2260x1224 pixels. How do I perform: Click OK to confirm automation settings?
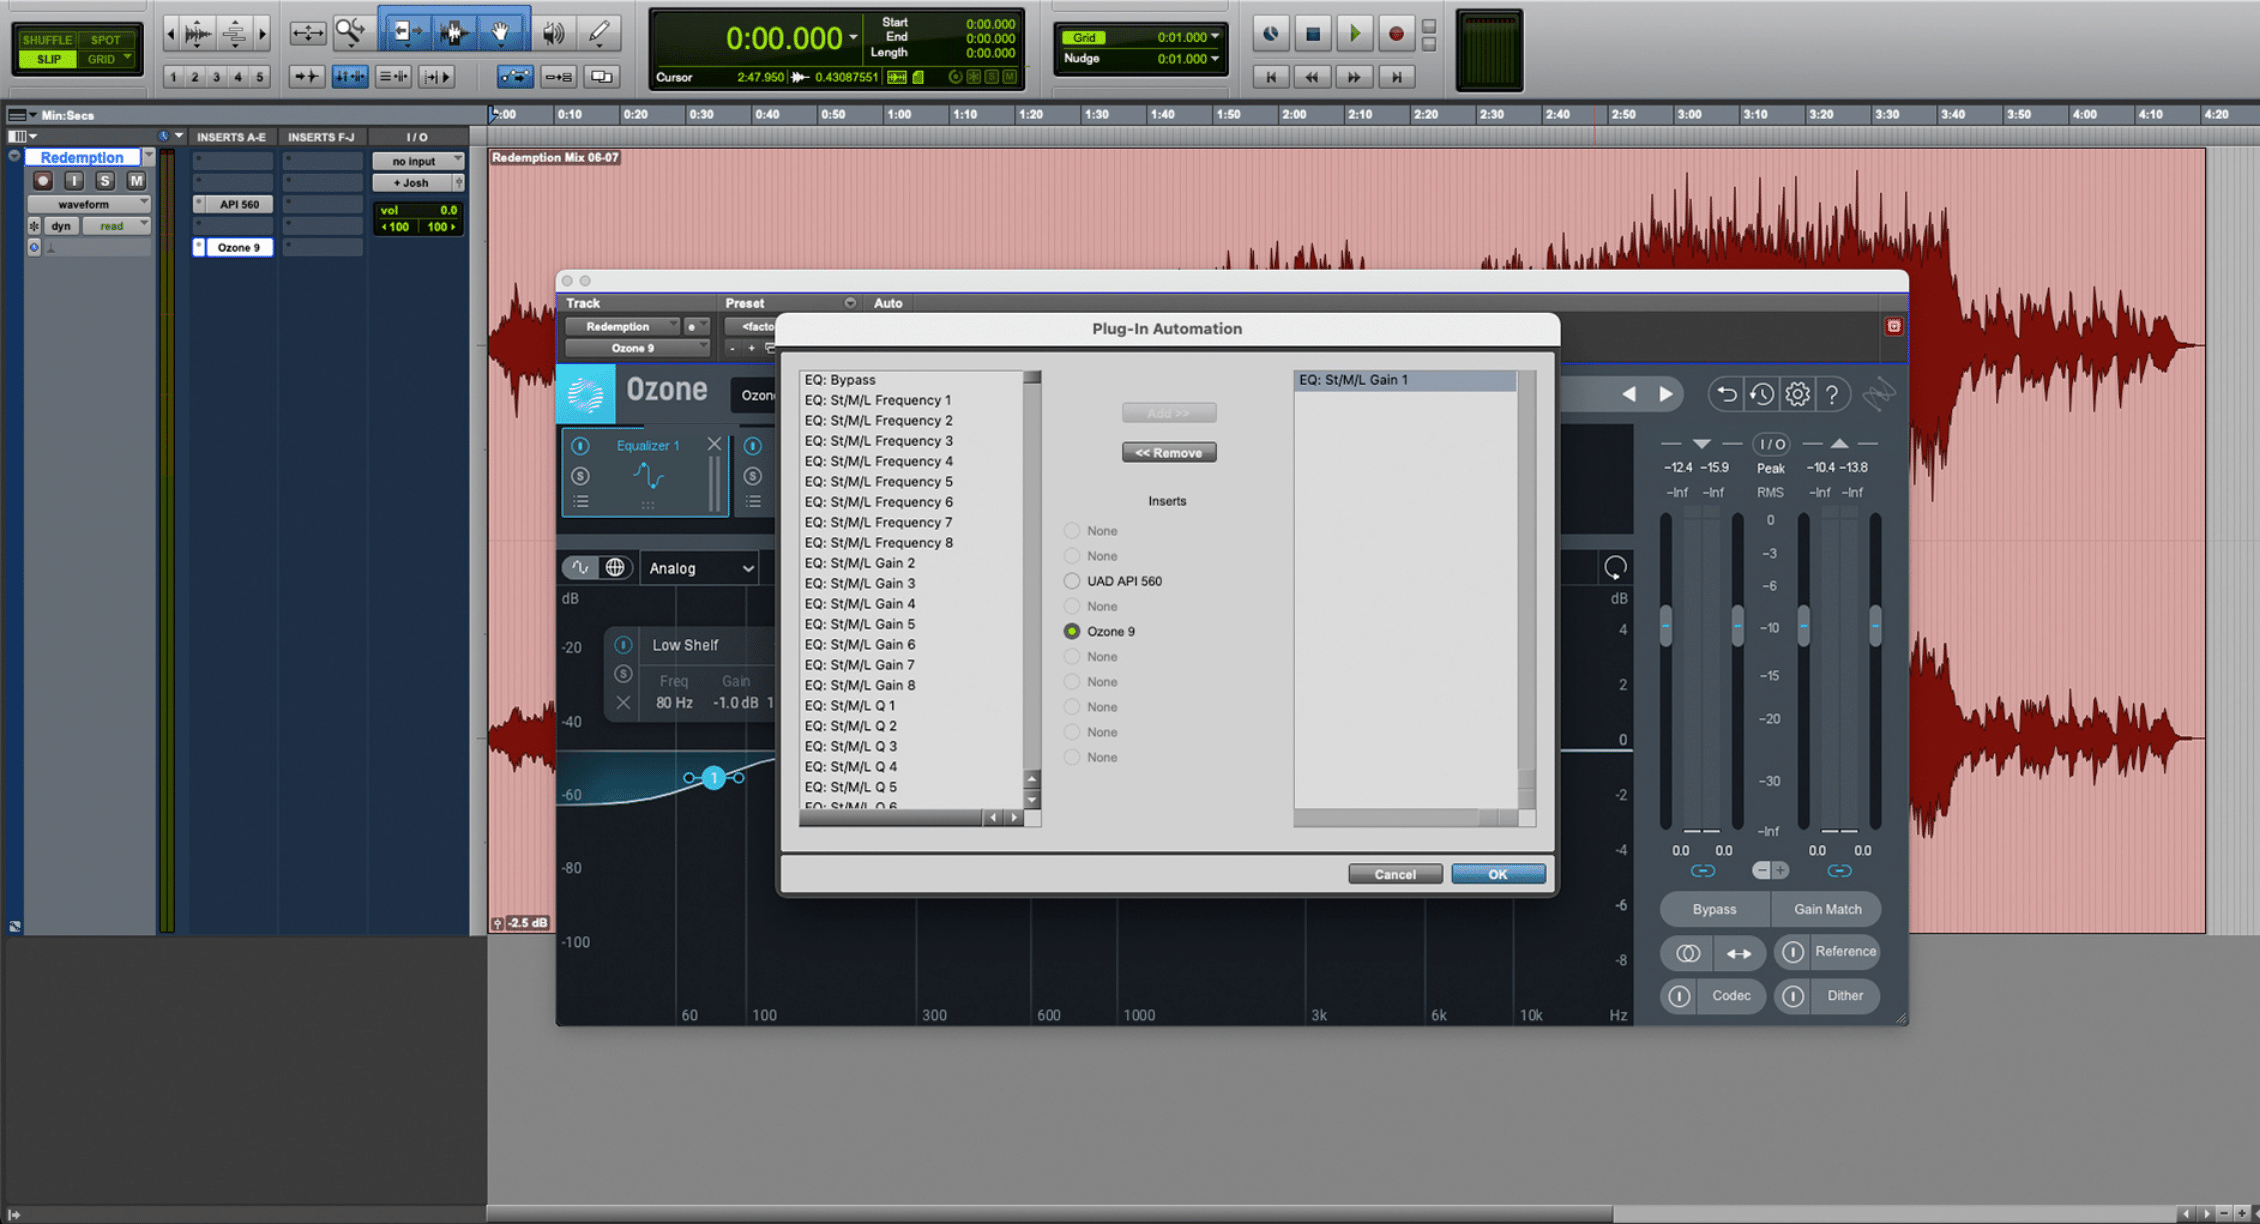tap(1498, 874)
